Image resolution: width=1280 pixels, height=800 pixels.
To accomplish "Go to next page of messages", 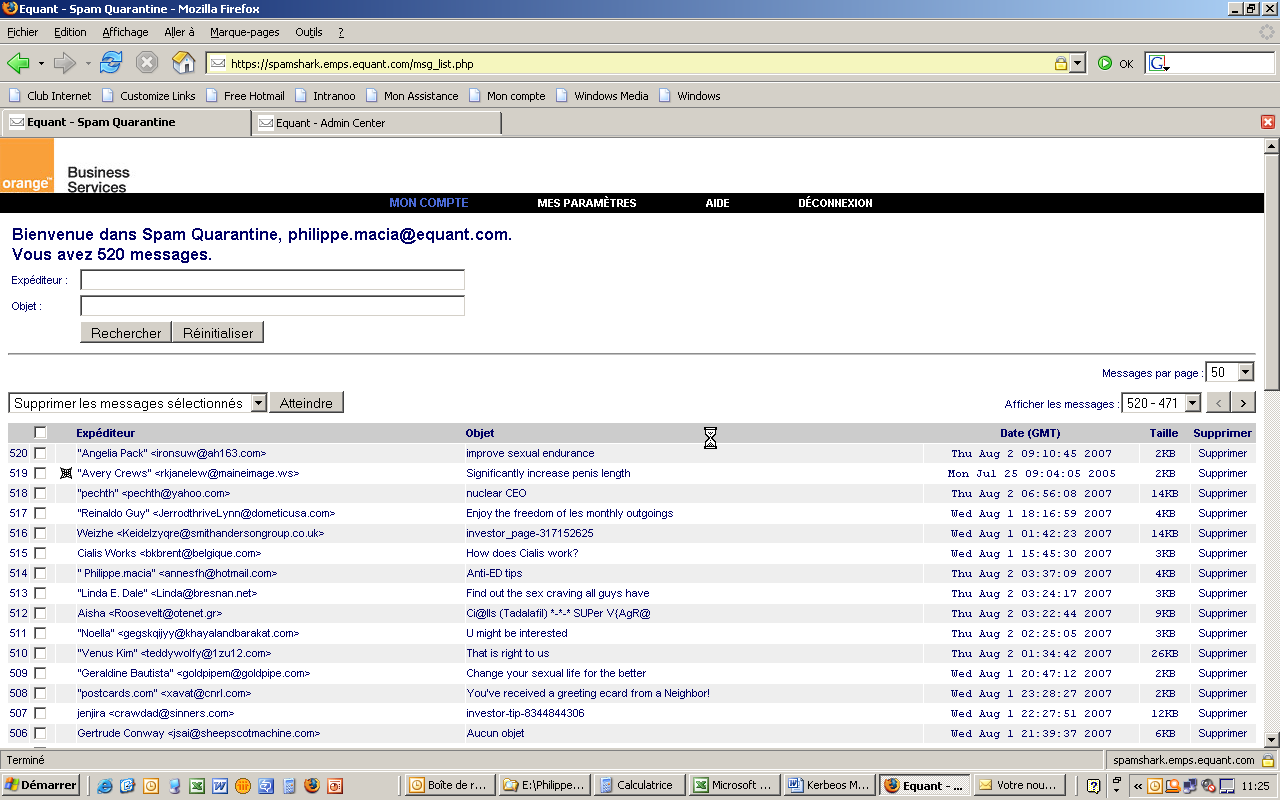I will [1243, 403].
